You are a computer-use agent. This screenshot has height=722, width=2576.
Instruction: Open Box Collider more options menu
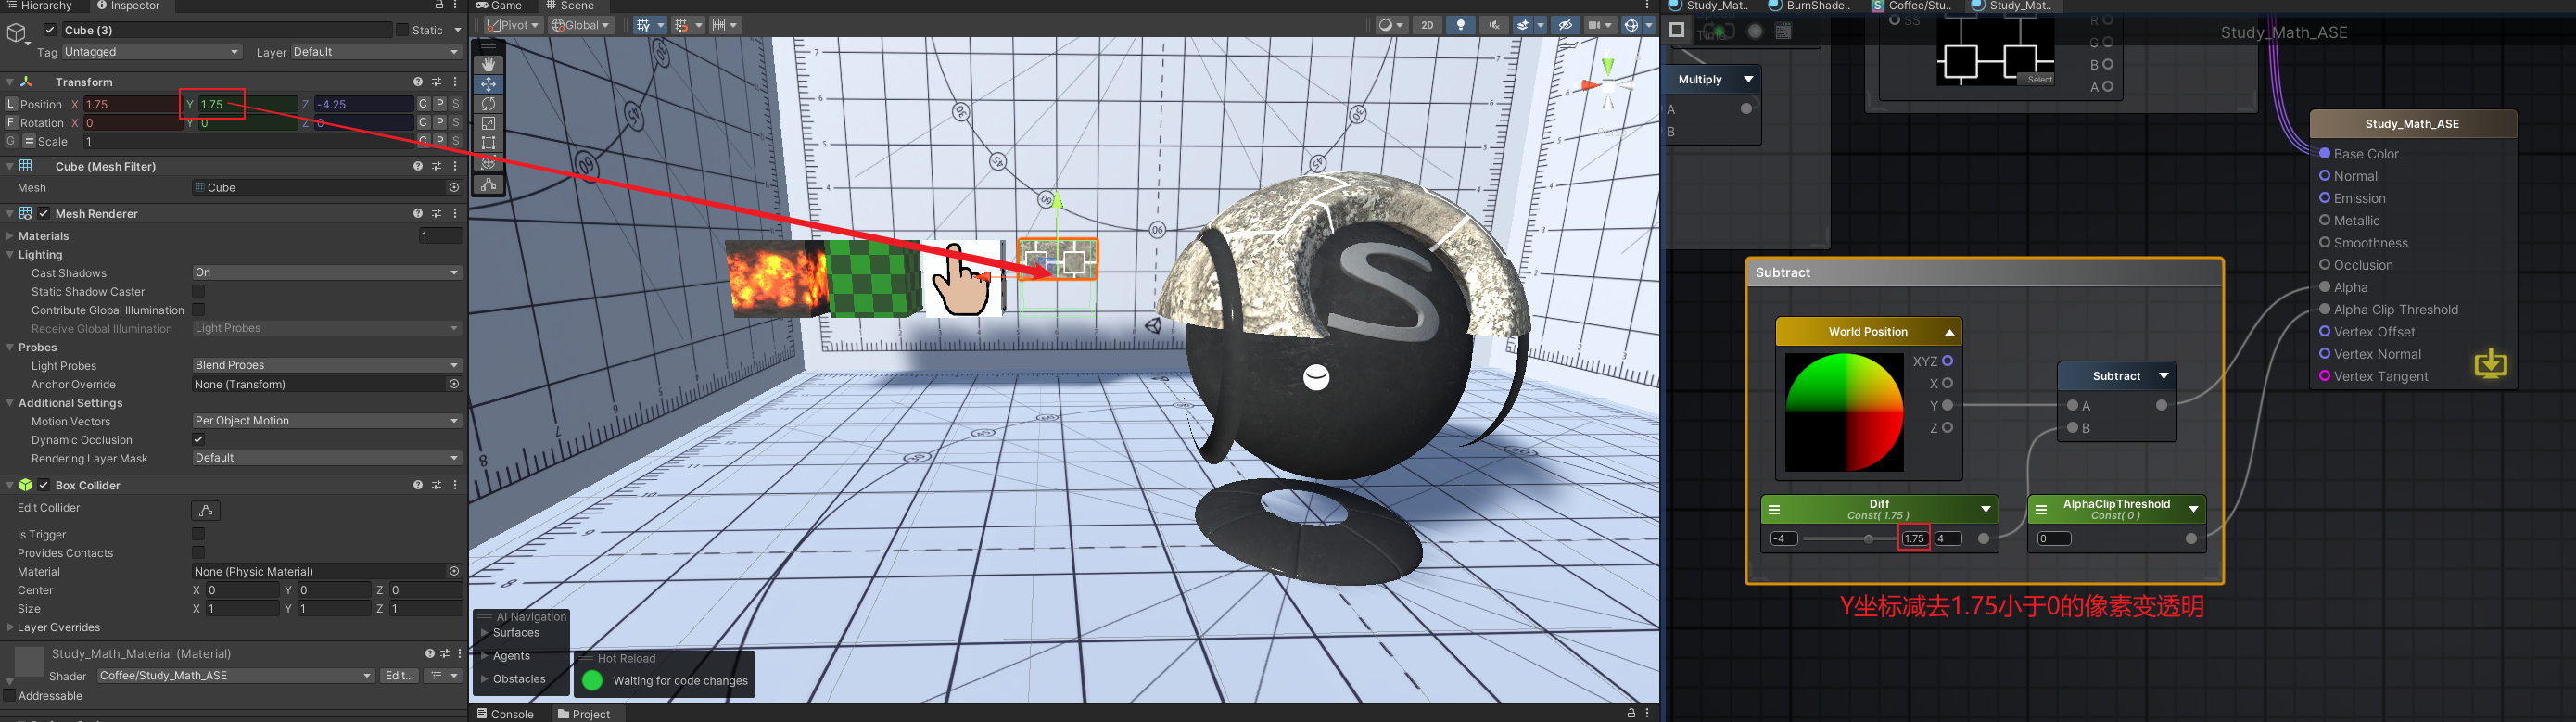(x=455, y=485)
